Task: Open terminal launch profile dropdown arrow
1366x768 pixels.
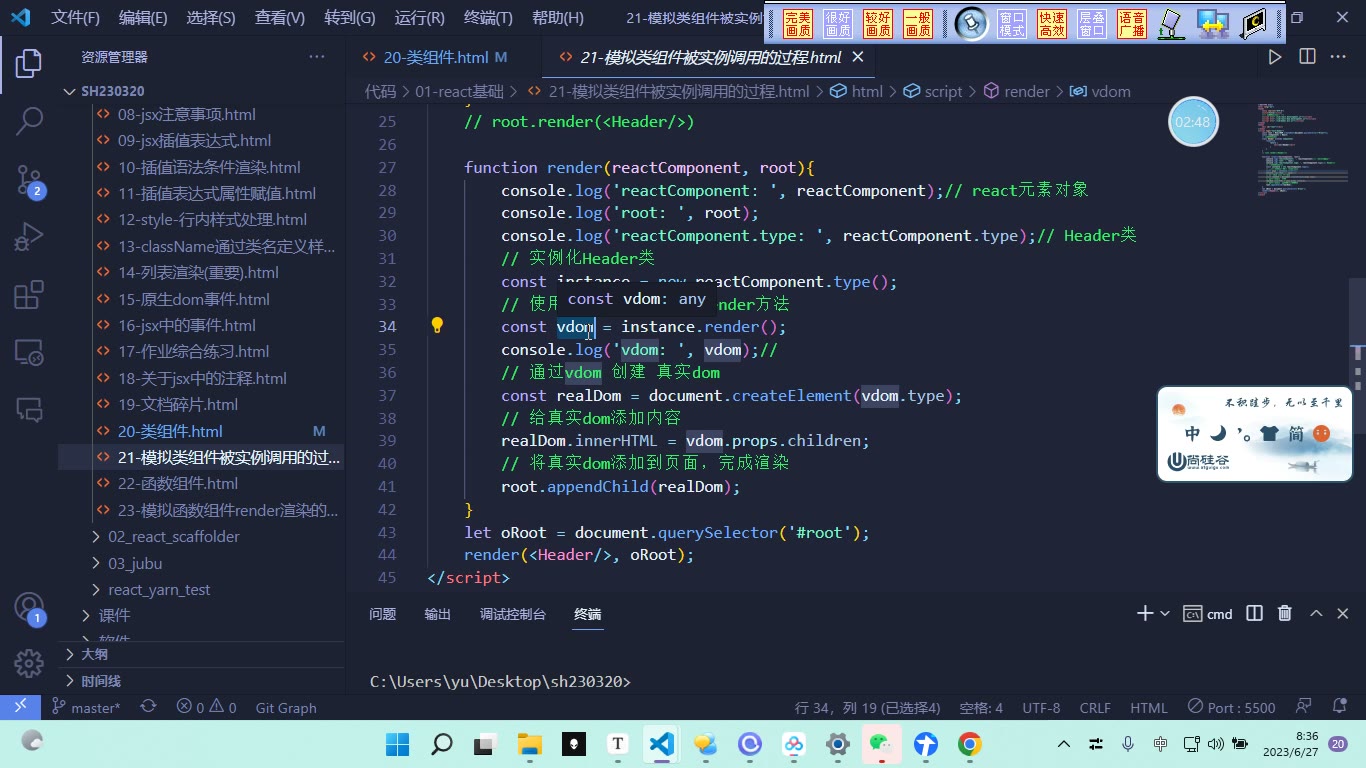Action: pyautogui.click(x=1165, y=613)
